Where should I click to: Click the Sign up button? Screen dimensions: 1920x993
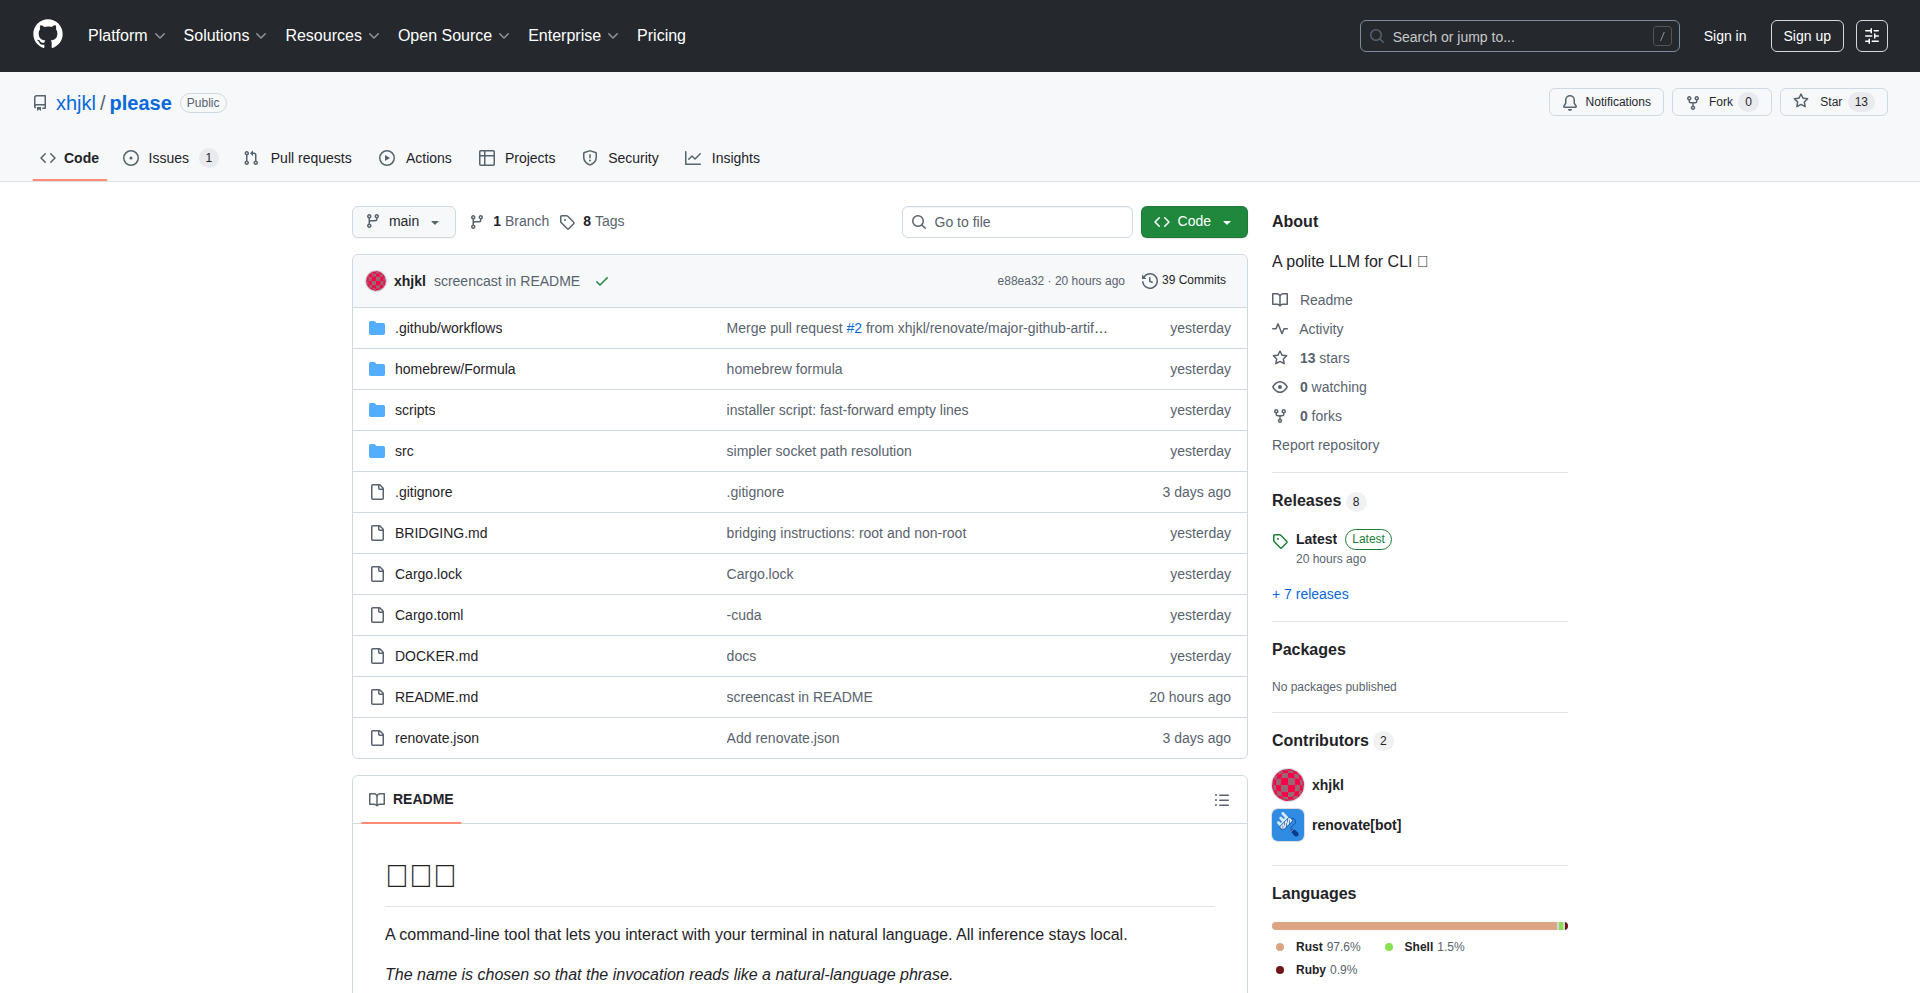click(x=1807, y=36)
